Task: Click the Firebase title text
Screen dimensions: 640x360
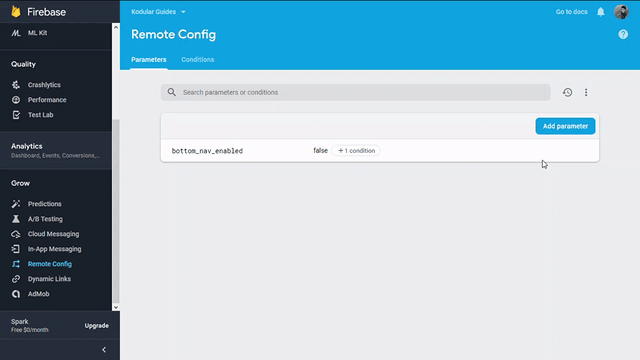Action: click(x=47, y=12)
